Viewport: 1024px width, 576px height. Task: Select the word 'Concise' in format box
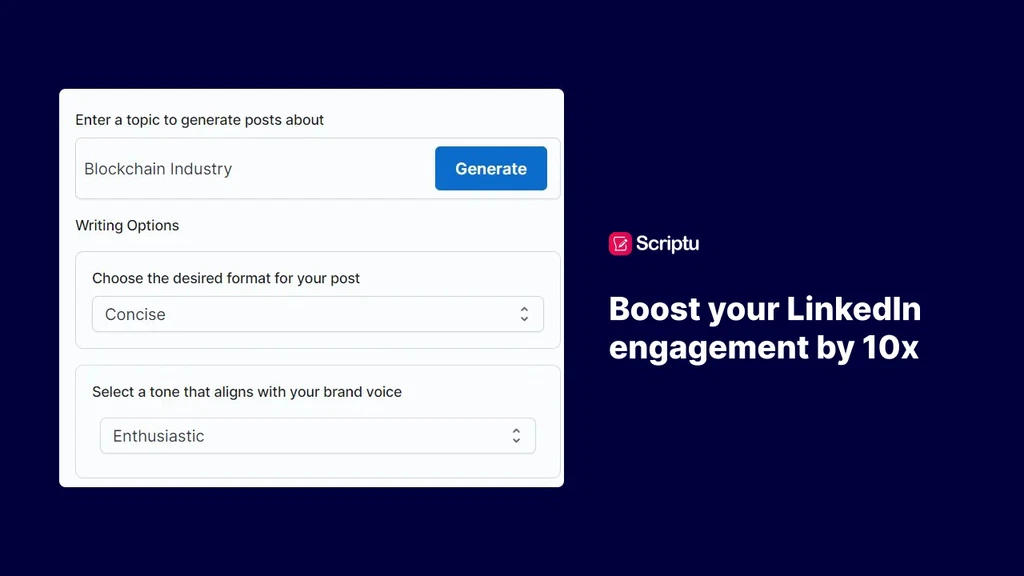click(x=135, y=314)
